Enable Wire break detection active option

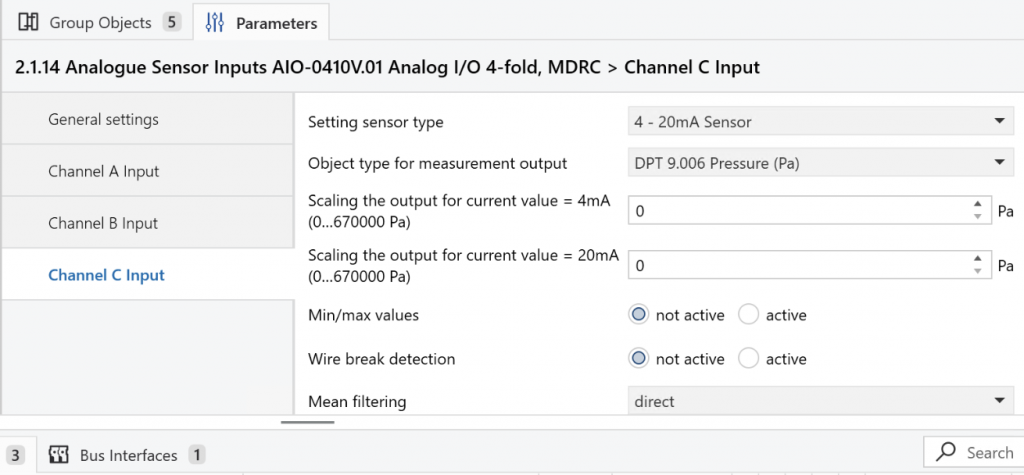pos(749,359)
